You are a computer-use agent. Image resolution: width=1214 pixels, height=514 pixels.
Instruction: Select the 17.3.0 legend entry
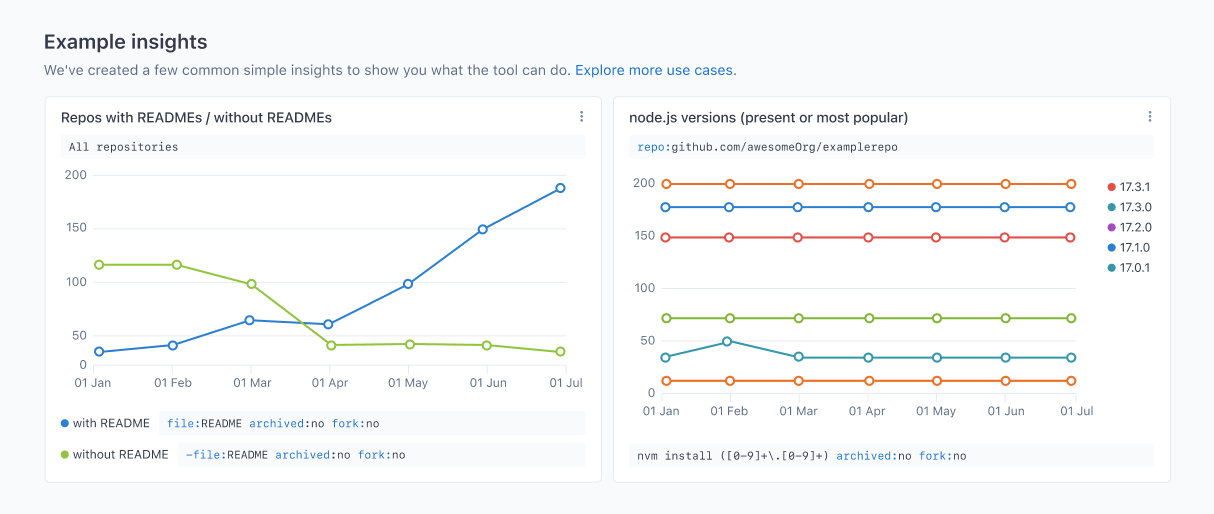click(1134, 207)
